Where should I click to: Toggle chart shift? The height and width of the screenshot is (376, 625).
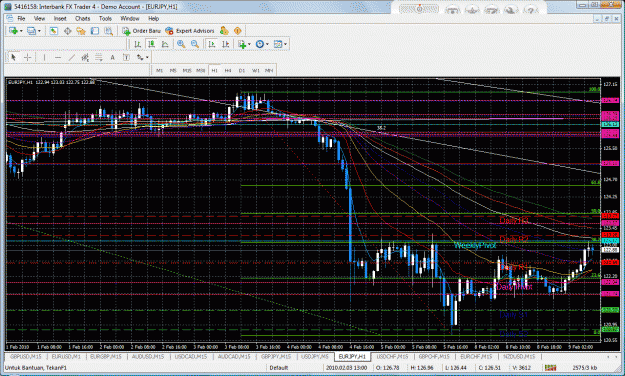(x=226, y=44)
